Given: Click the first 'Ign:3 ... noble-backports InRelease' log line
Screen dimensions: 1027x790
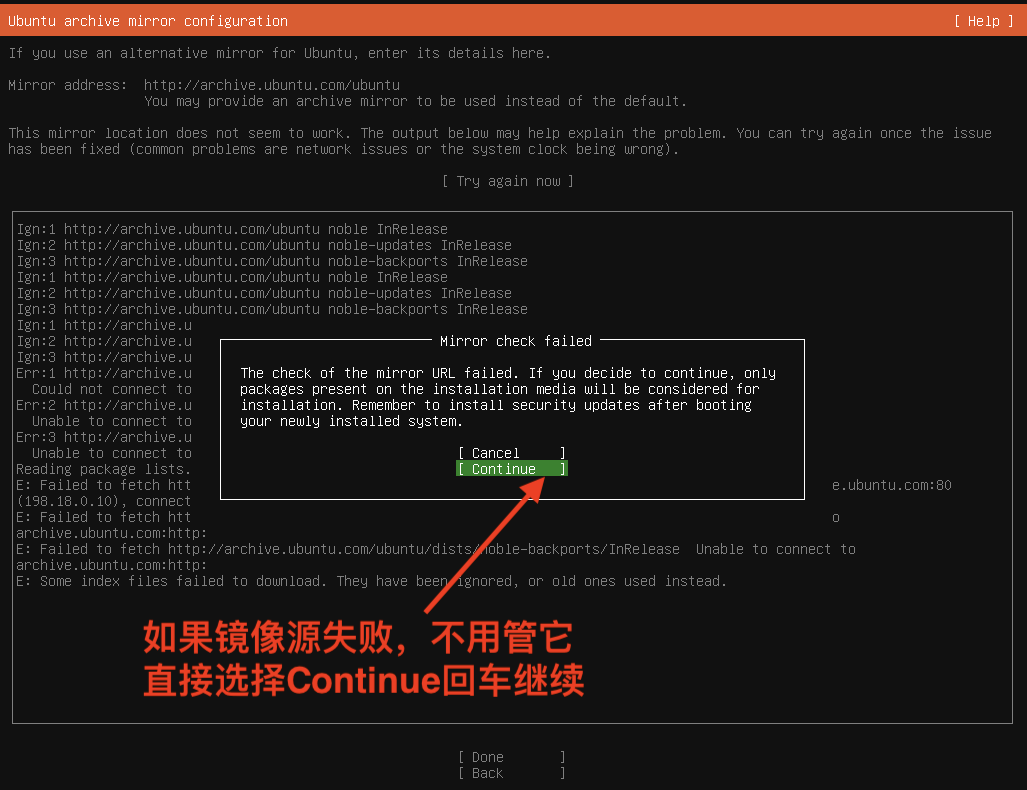Looking at the screenshot, I should click(x=272, y=261).
